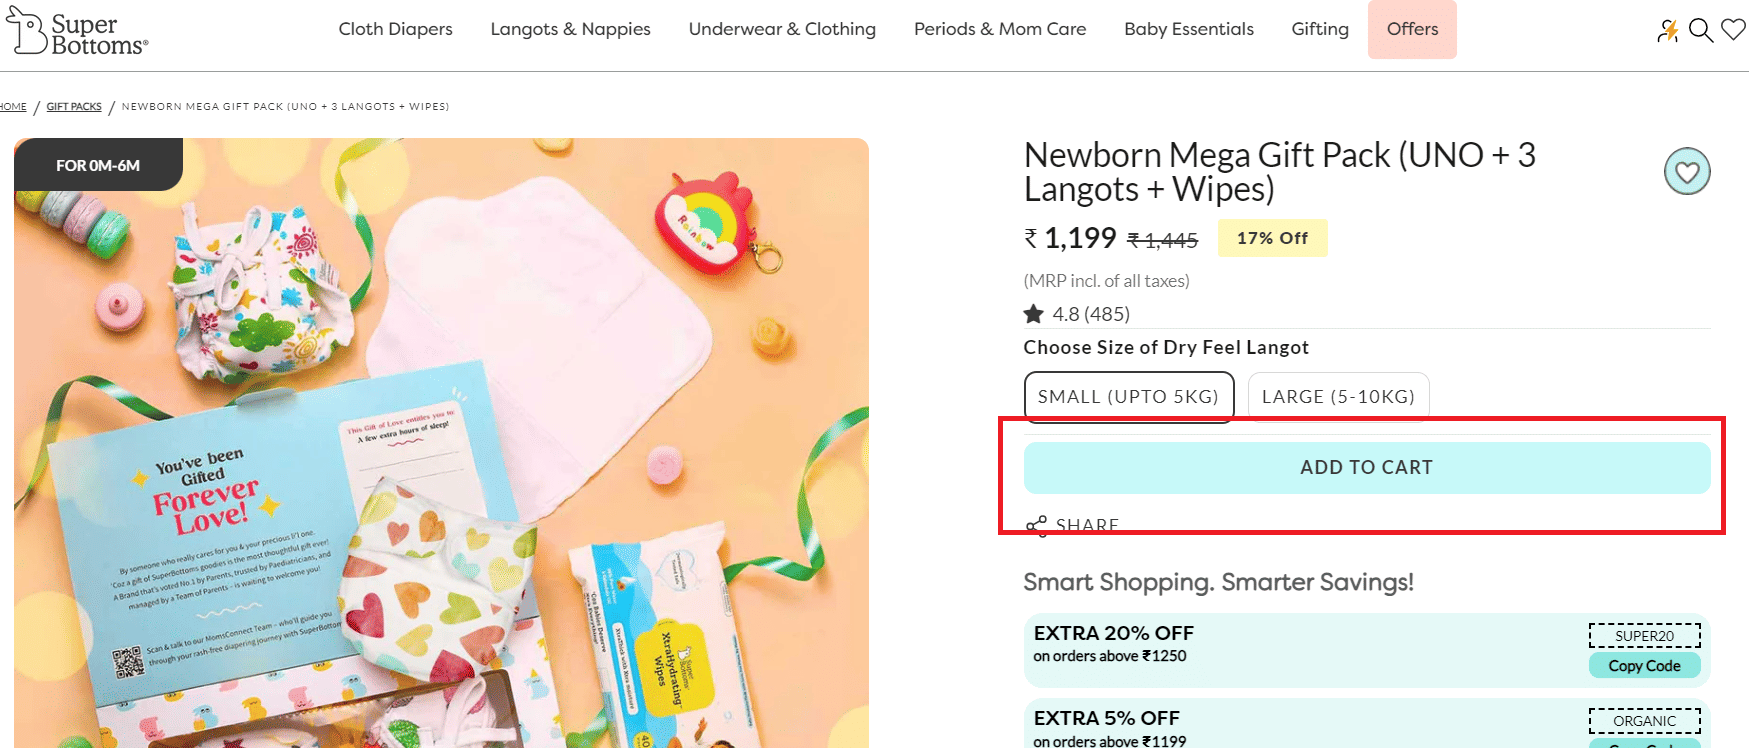This screenshot has height=748, width=1749.
Task: Copy the SUPER20 coupon code
Action: (1644, 666)
